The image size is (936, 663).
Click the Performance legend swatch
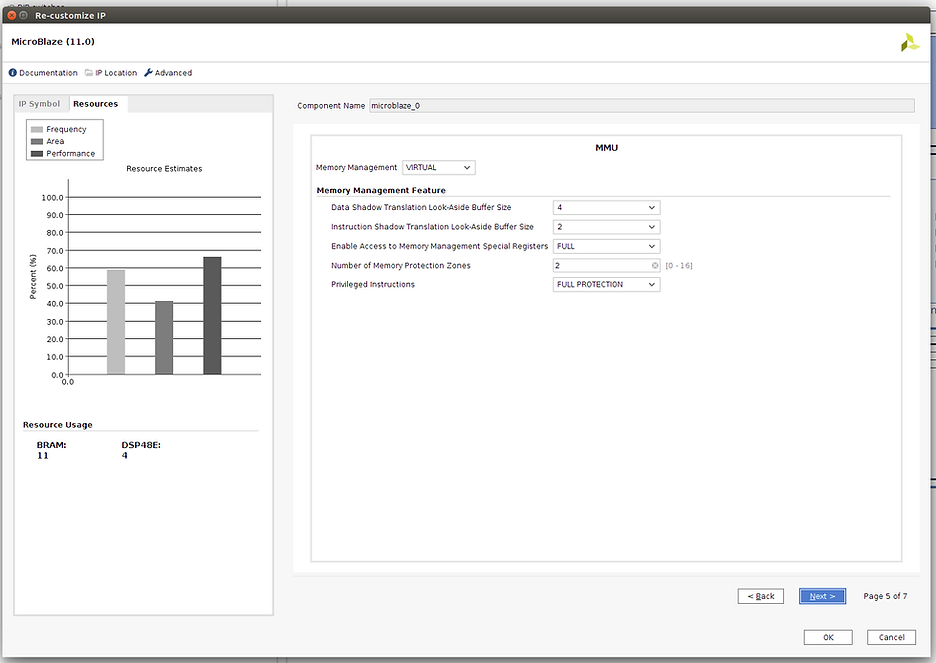[x=37, y=153]
